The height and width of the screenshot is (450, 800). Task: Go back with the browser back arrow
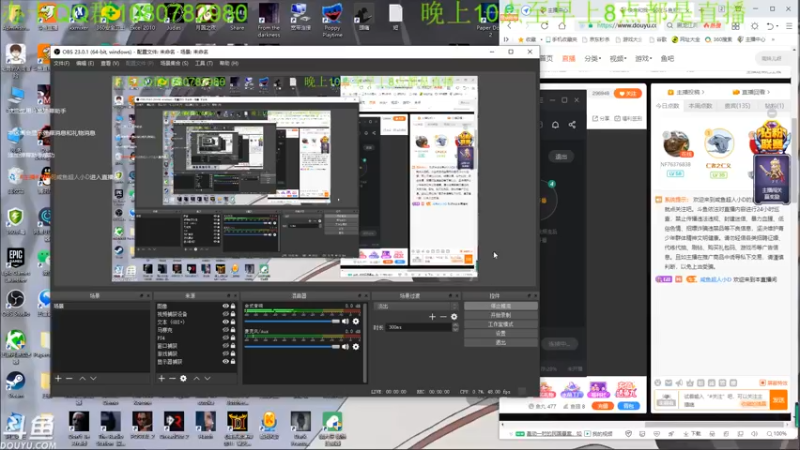(x=510, y=26)
